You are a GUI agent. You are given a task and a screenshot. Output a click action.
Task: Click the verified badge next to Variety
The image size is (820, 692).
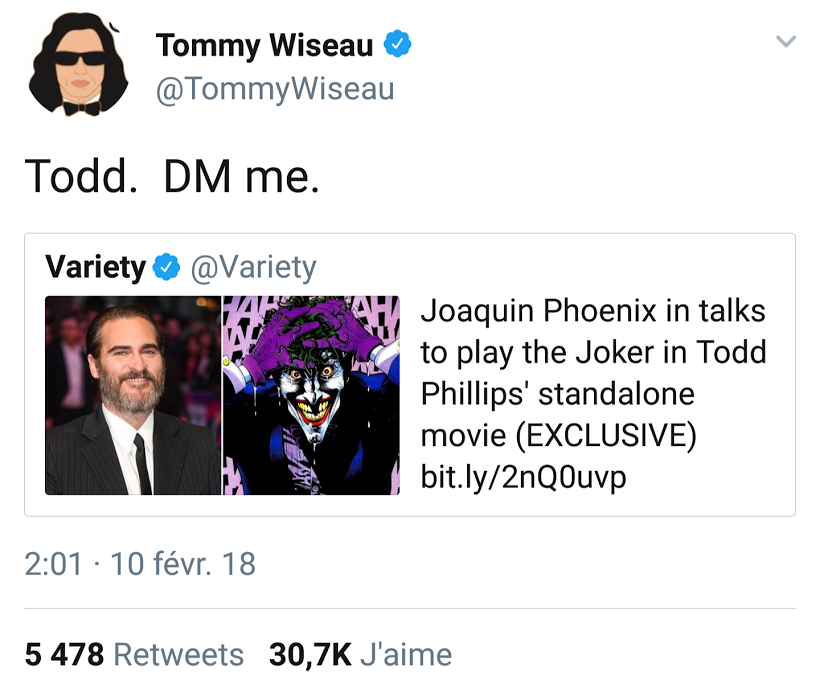pyautogui.click(x=166, y=267)
